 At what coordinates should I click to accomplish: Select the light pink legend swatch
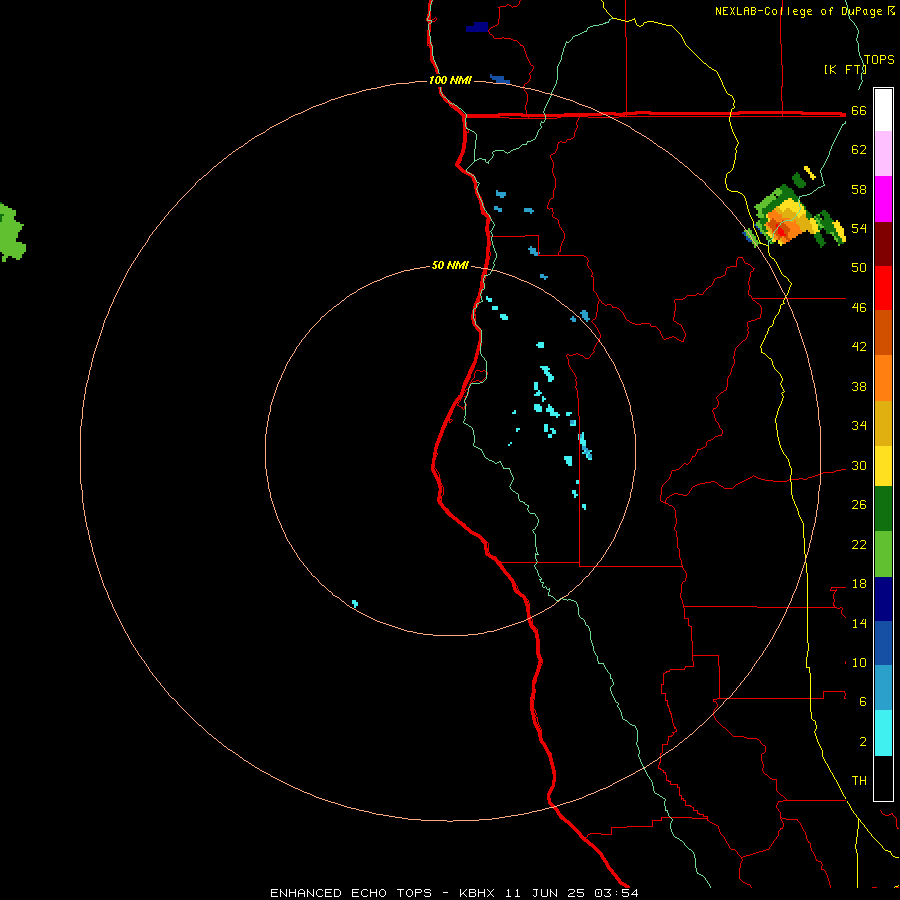pyautogui.click(x=883, y=153)
